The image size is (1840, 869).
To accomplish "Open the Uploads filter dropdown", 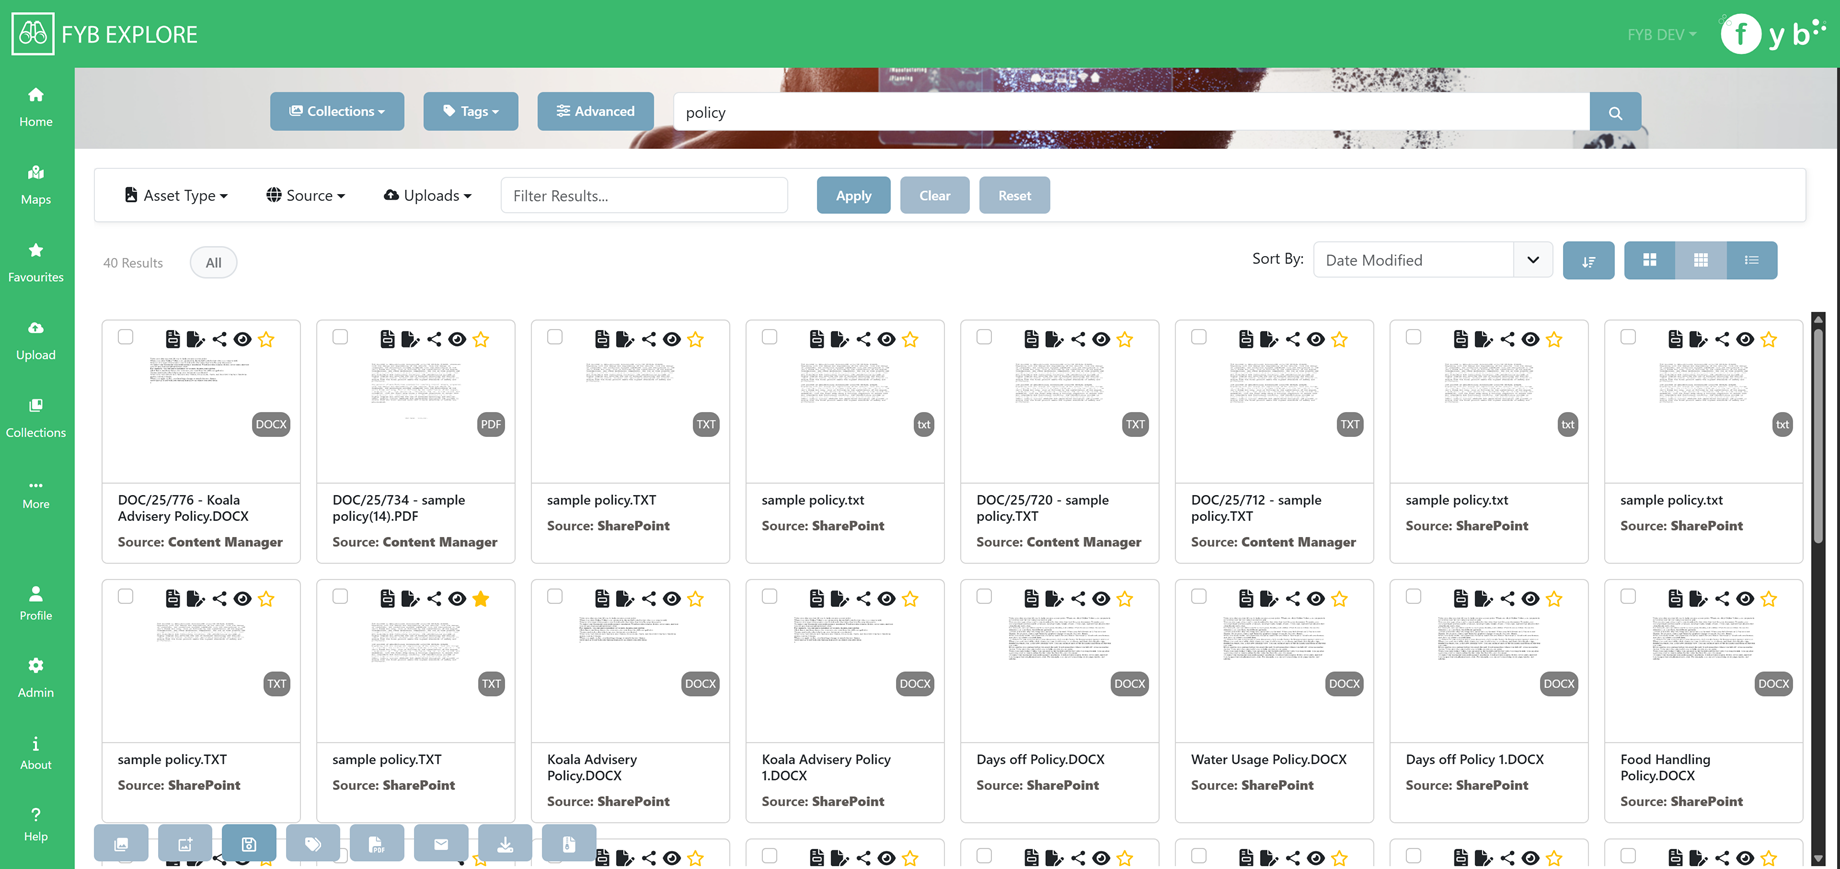I will point(427,195).
